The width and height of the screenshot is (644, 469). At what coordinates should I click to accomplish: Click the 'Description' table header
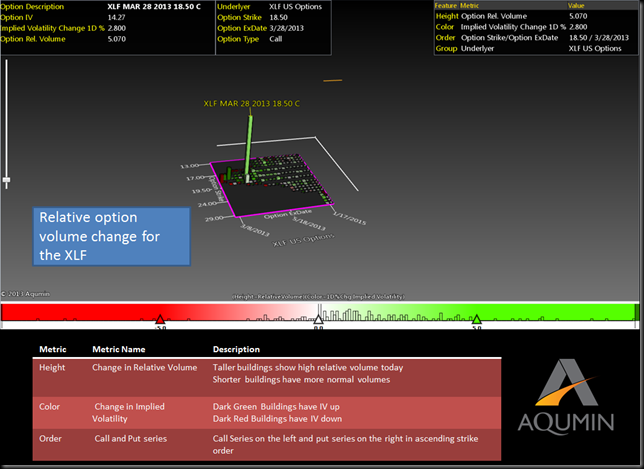(x=236, y=349)
